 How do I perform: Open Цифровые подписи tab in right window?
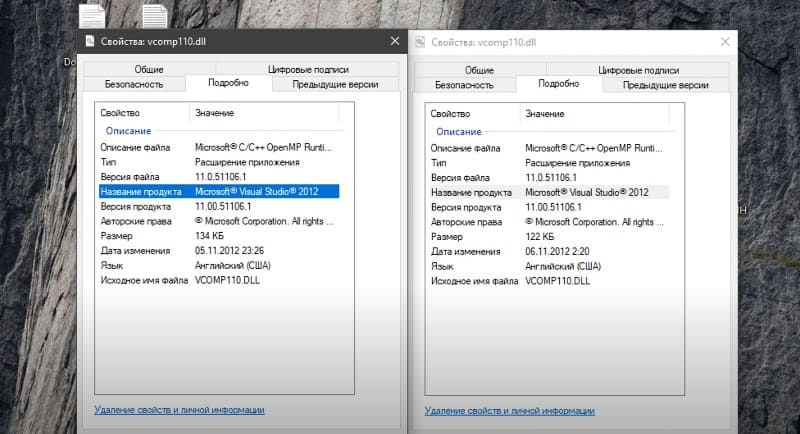[638, 70]
